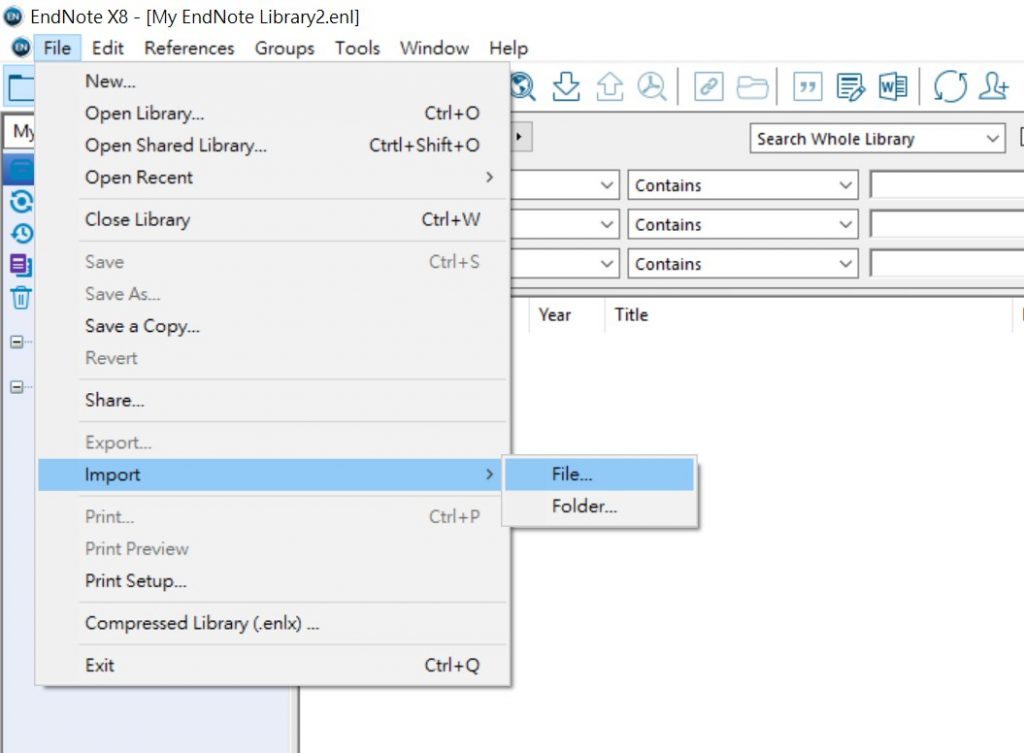Open the File menu
This screenshot has height=753, width=1024.
click(57, 48)
